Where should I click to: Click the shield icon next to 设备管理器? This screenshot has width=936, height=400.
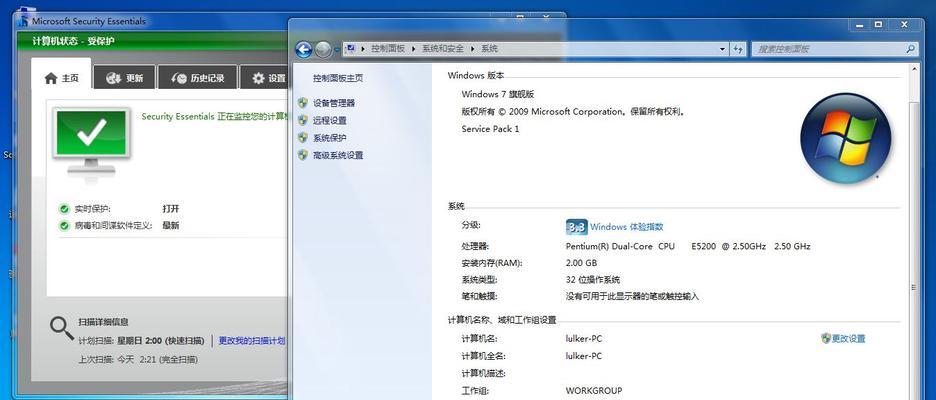(x=303, y=103)
